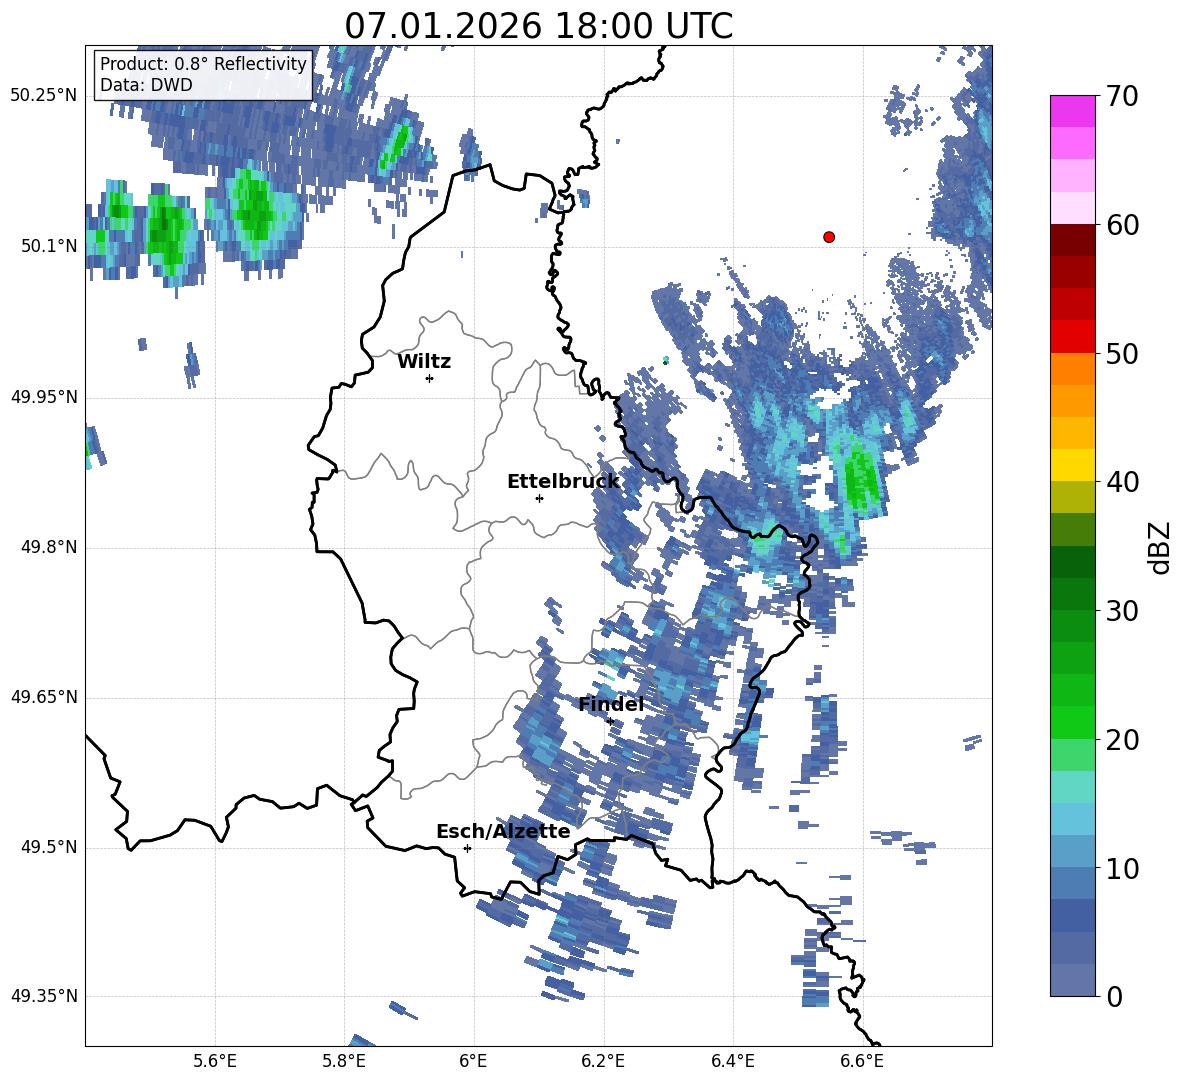Image resolution: width=1184 pixels, height=1081 pixels.
Task: Click the 'Data: DWD' text
Action: (x=146, y=85)
